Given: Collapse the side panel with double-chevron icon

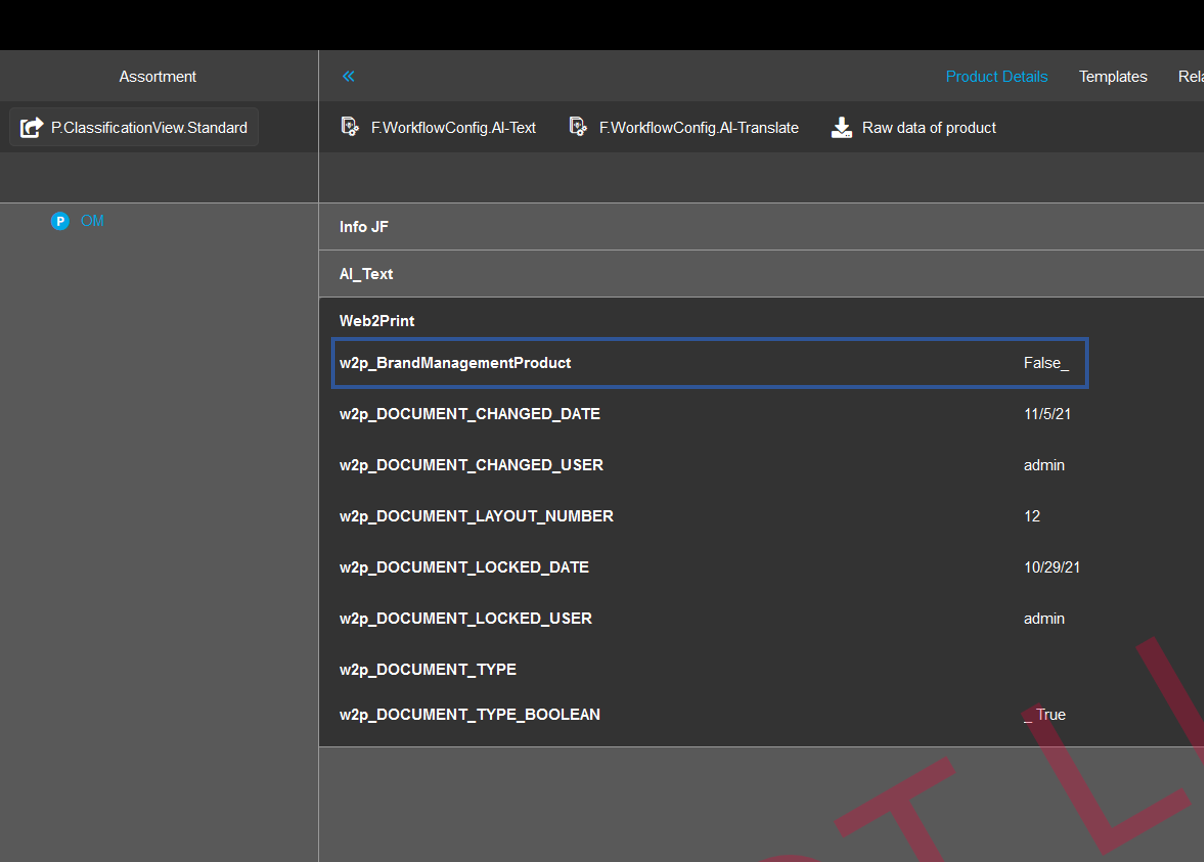Looking at the screenshot, I should tap(348, 76).
